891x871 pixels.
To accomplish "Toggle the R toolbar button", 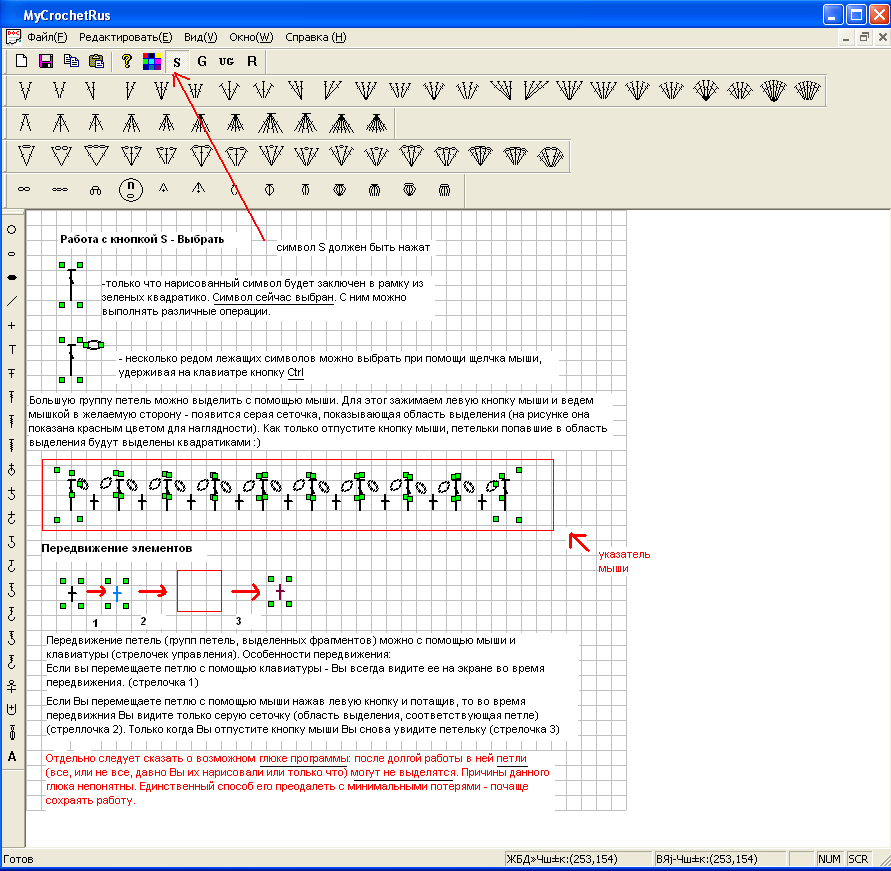I will [x=252, y=61].
